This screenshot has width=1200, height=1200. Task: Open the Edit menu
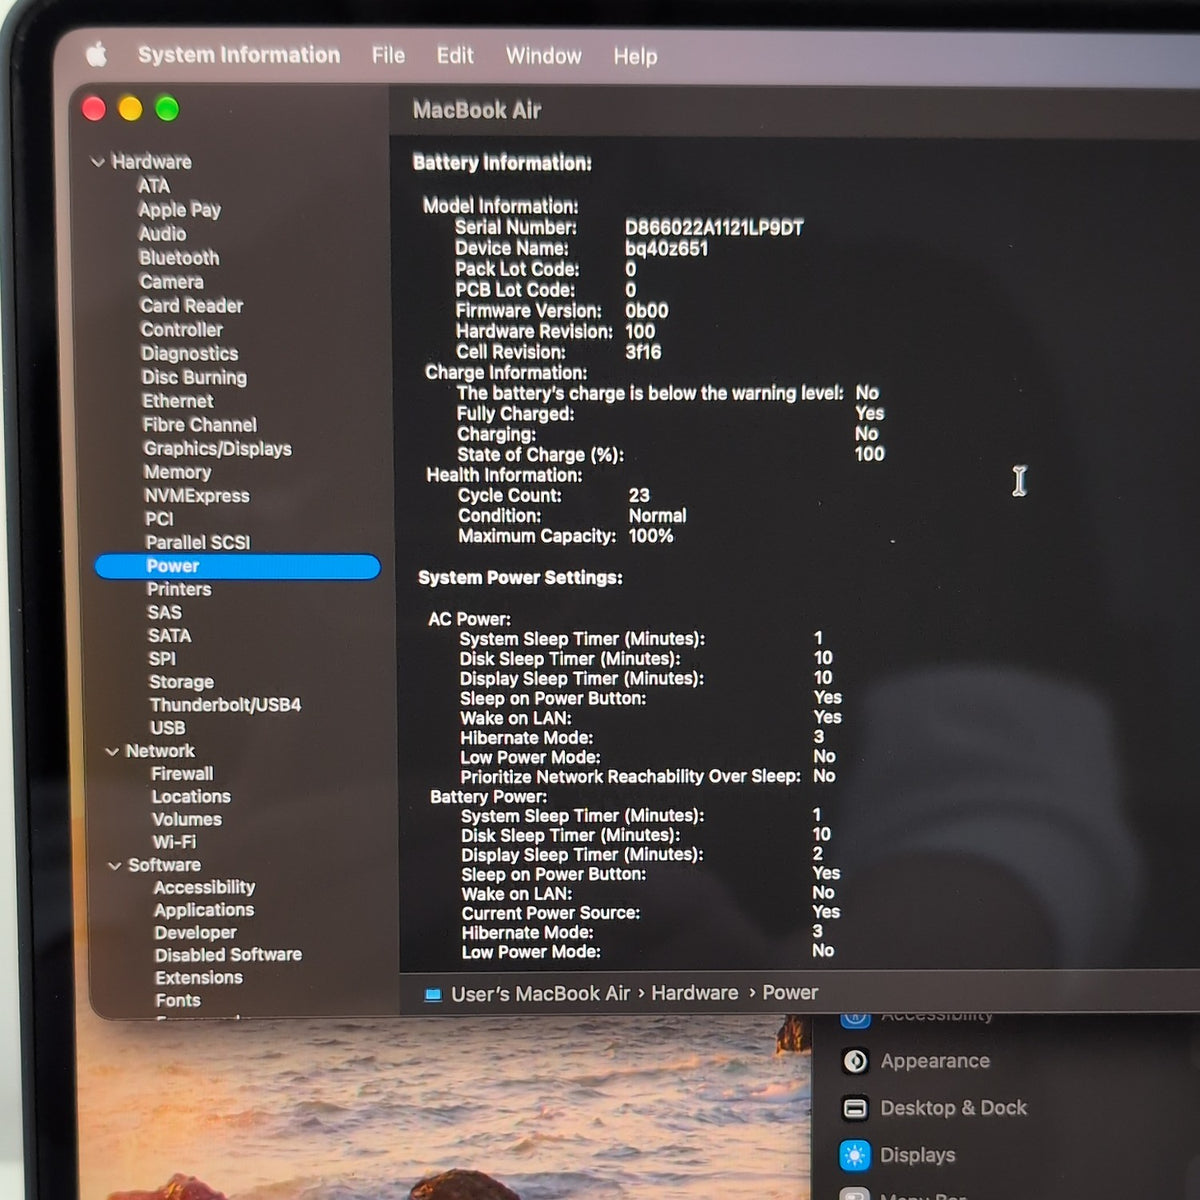pyautogui.click(x=455, y=56)
